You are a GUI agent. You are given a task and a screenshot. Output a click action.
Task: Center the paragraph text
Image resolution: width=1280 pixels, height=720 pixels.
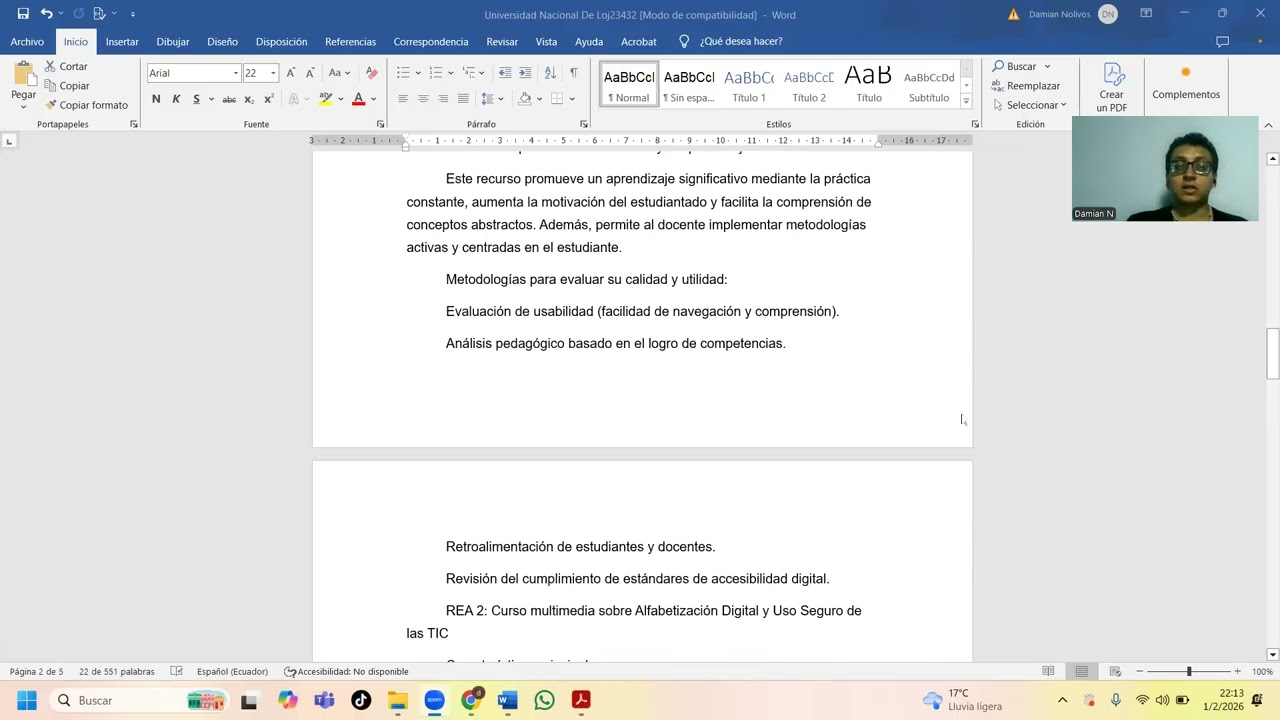[423, 99]
